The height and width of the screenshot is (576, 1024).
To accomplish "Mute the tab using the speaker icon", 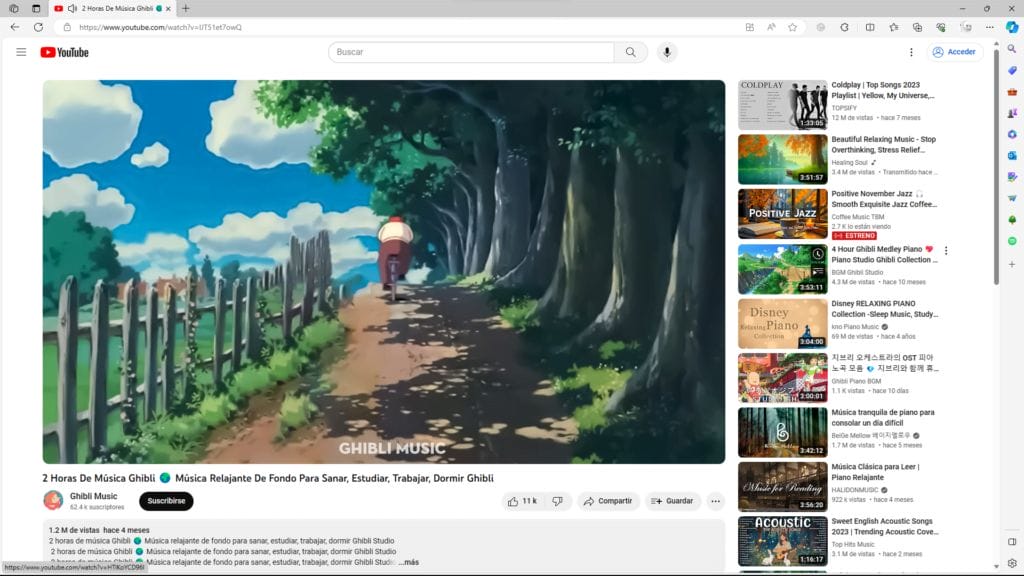I will (x=72, y=8).
